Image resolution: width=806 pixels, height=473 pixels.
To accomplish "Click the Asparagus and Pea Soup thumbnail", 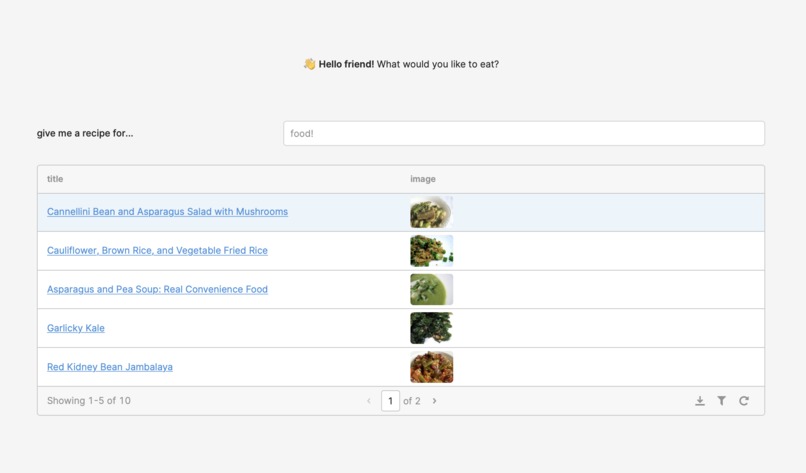I will pos(431,289).
